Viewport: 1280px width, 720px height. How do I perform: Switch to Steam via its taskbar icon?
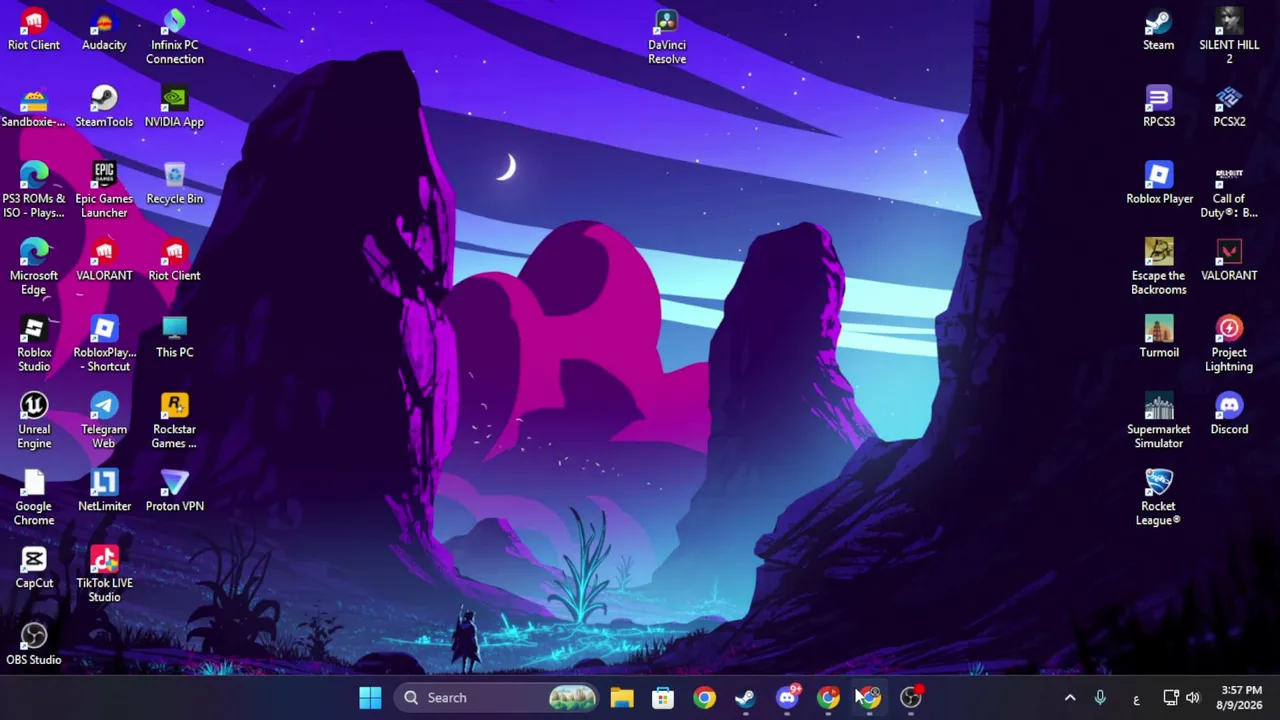745,697
